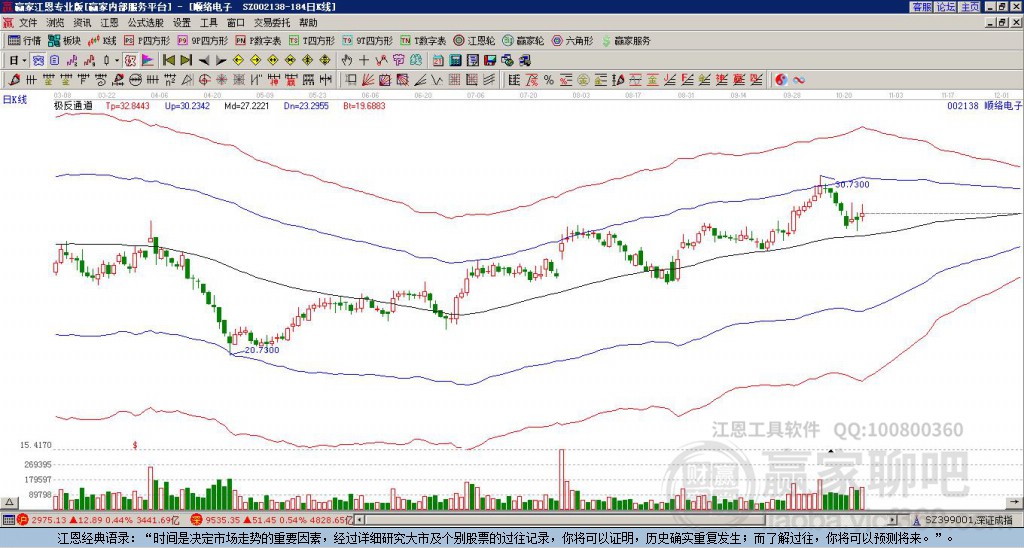Open the 论坛 link
Image resolution: width=1024 pixels, height=548 pixels.
[946, 7]
